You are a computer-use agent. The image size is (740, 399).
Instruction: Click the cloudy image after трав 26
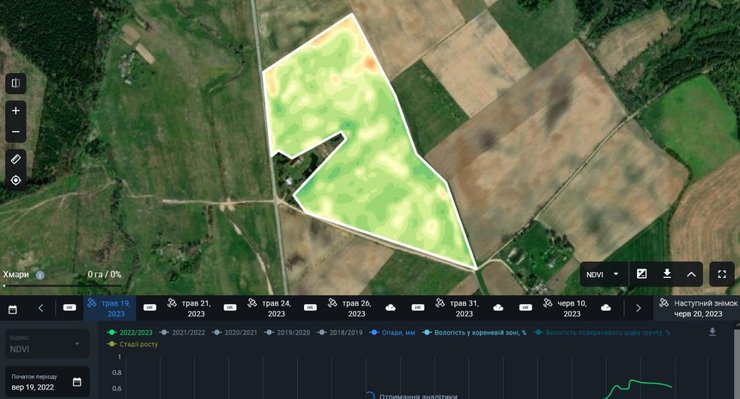coord(391,308)
